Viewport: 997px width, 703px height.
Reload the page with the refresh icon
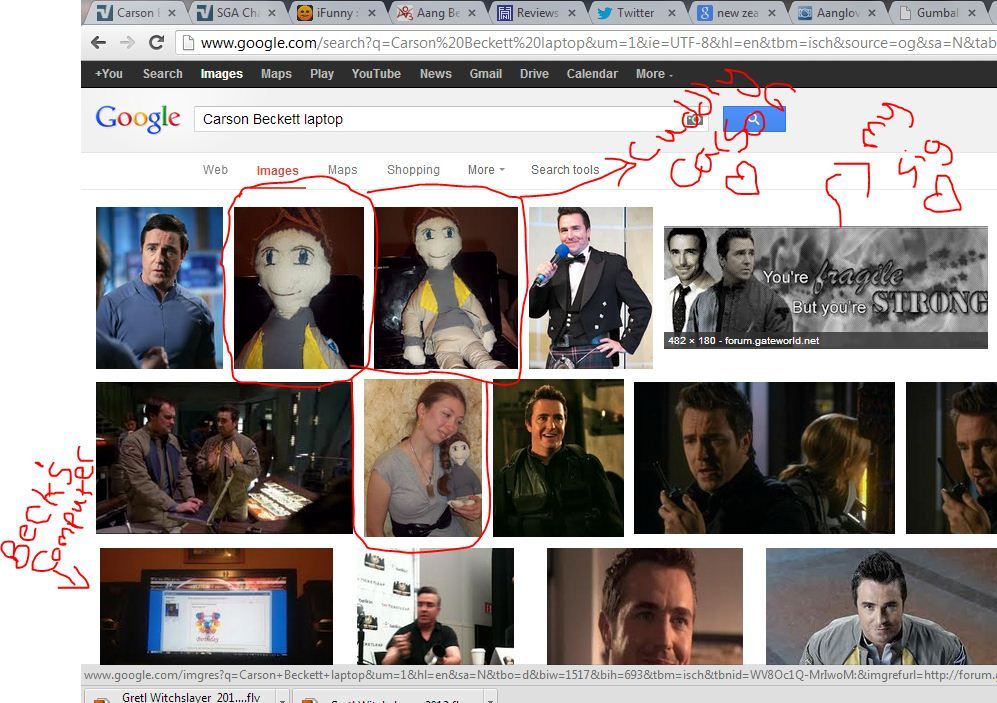156,43
